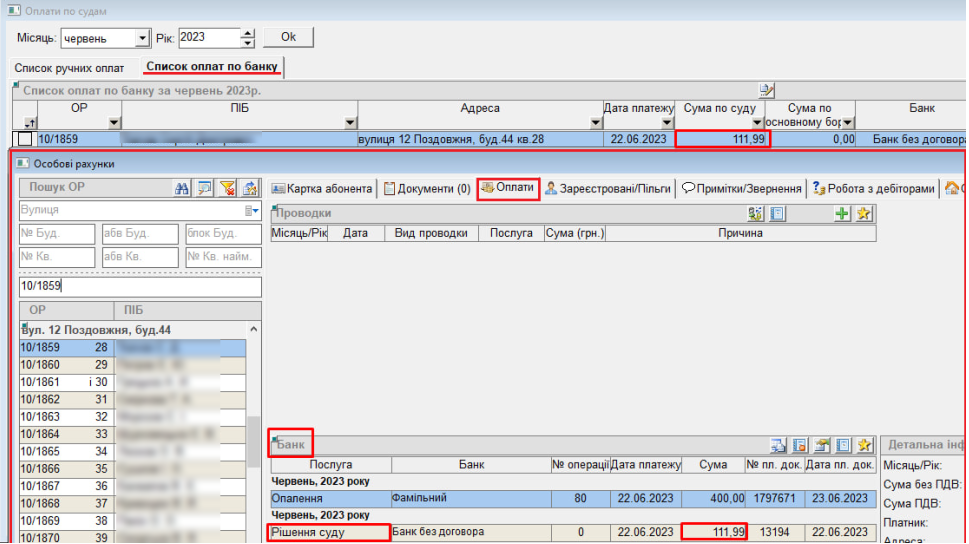Image resolution: width=969 pixels, height=544 pixels.
Task: Click the clear filter funnel icon
Action: (x=227, y=187)
